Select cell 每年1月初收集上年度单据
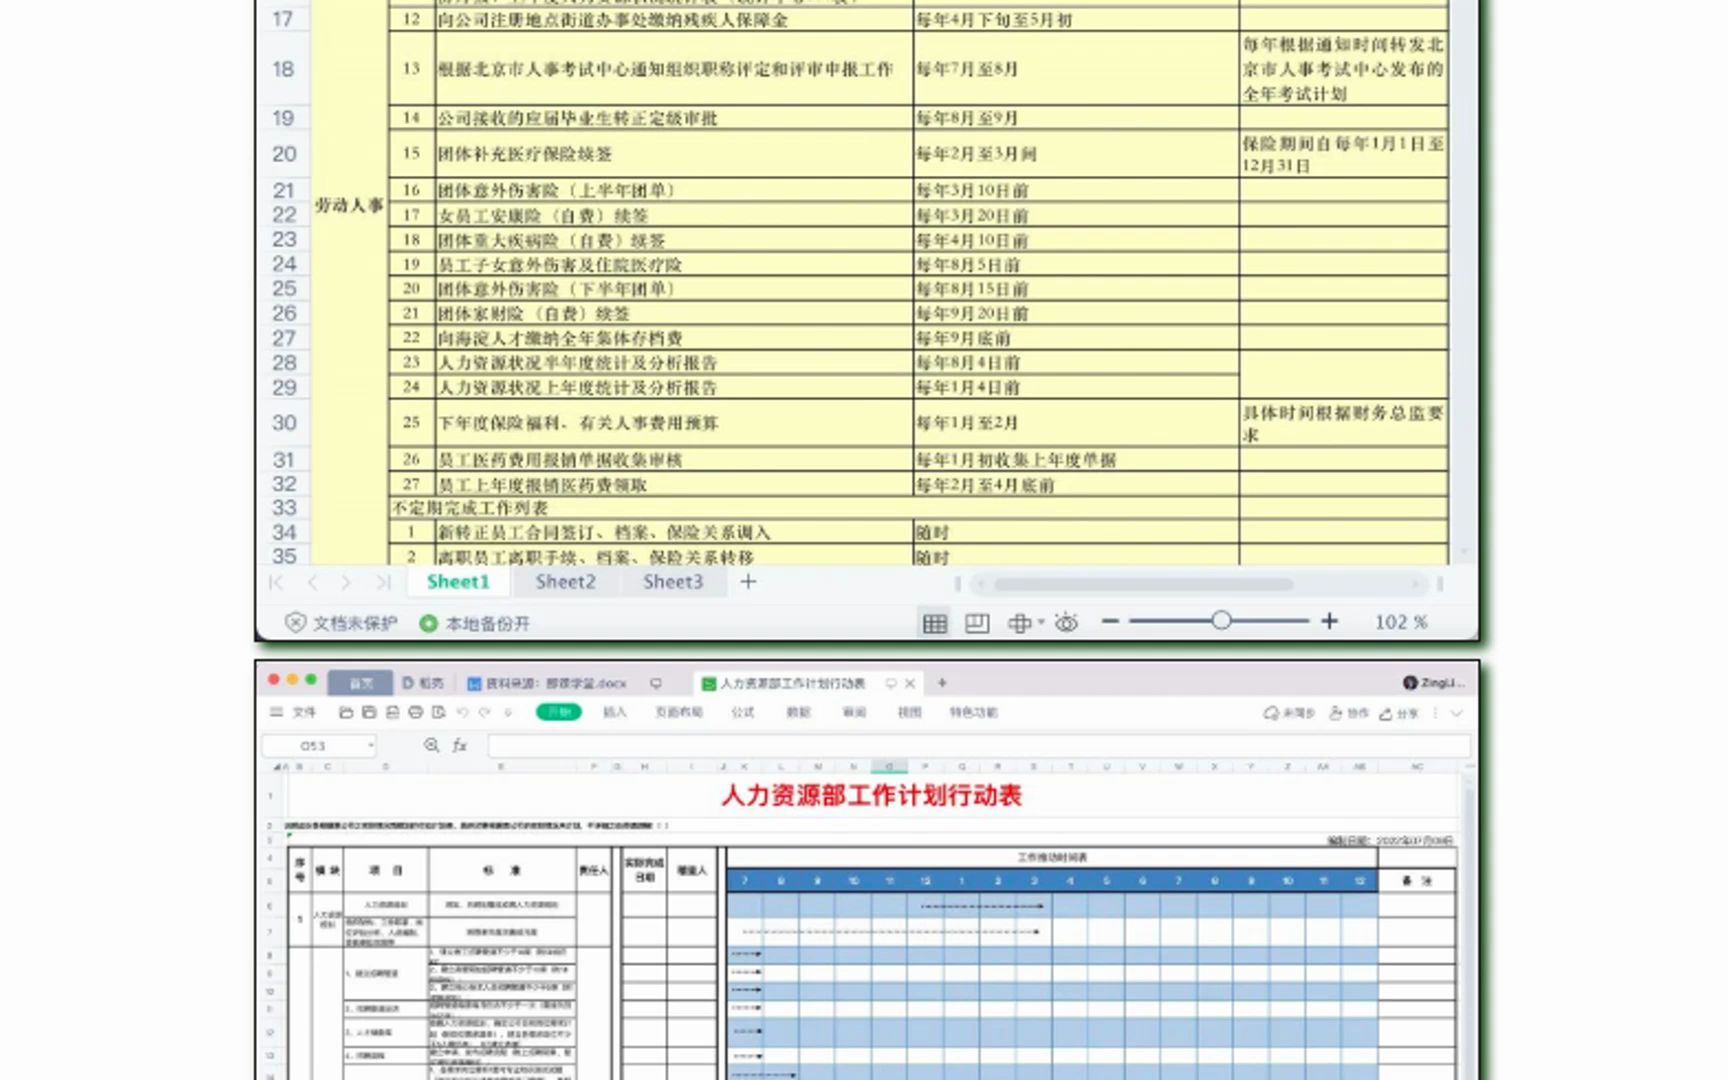Screen dimensions: 1728x1080 point(1076,460)
